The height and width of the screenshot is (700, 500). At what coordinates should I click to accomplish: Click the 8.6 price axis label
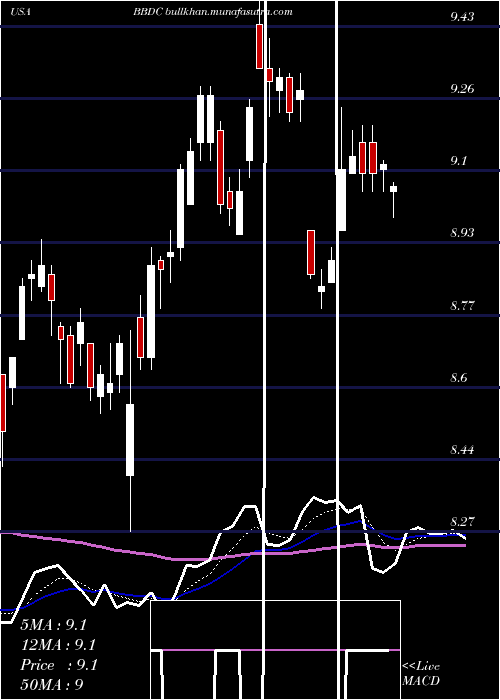click(x=459, y=378)
